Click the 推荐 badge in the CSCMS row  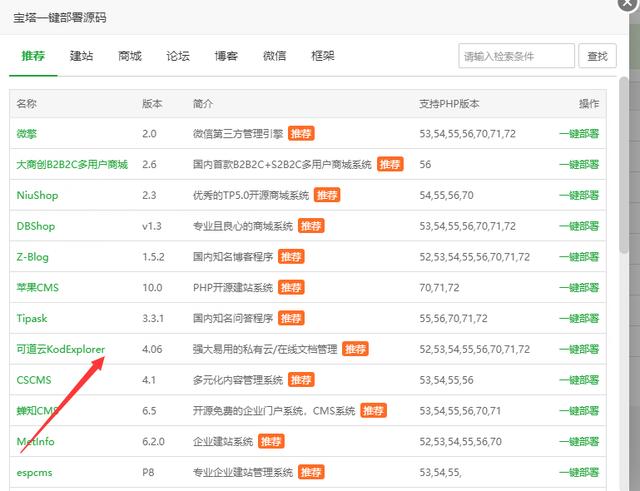pos(301,380)
